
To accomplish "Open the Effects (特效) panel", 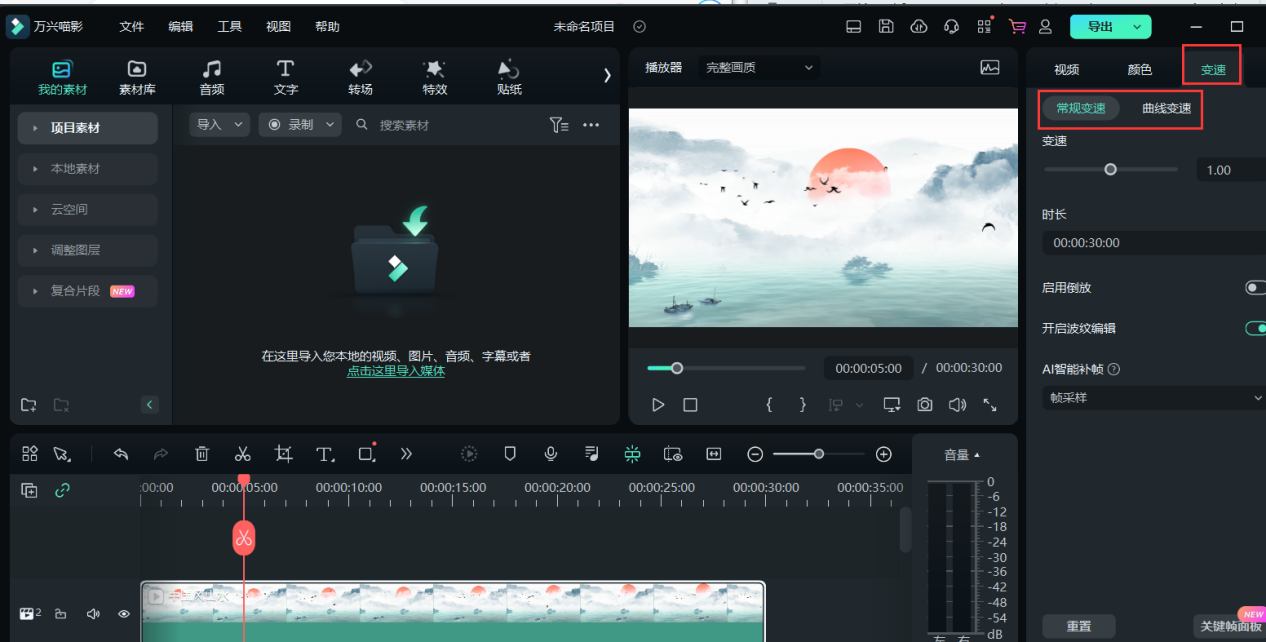I will click(x=434, y=77).
